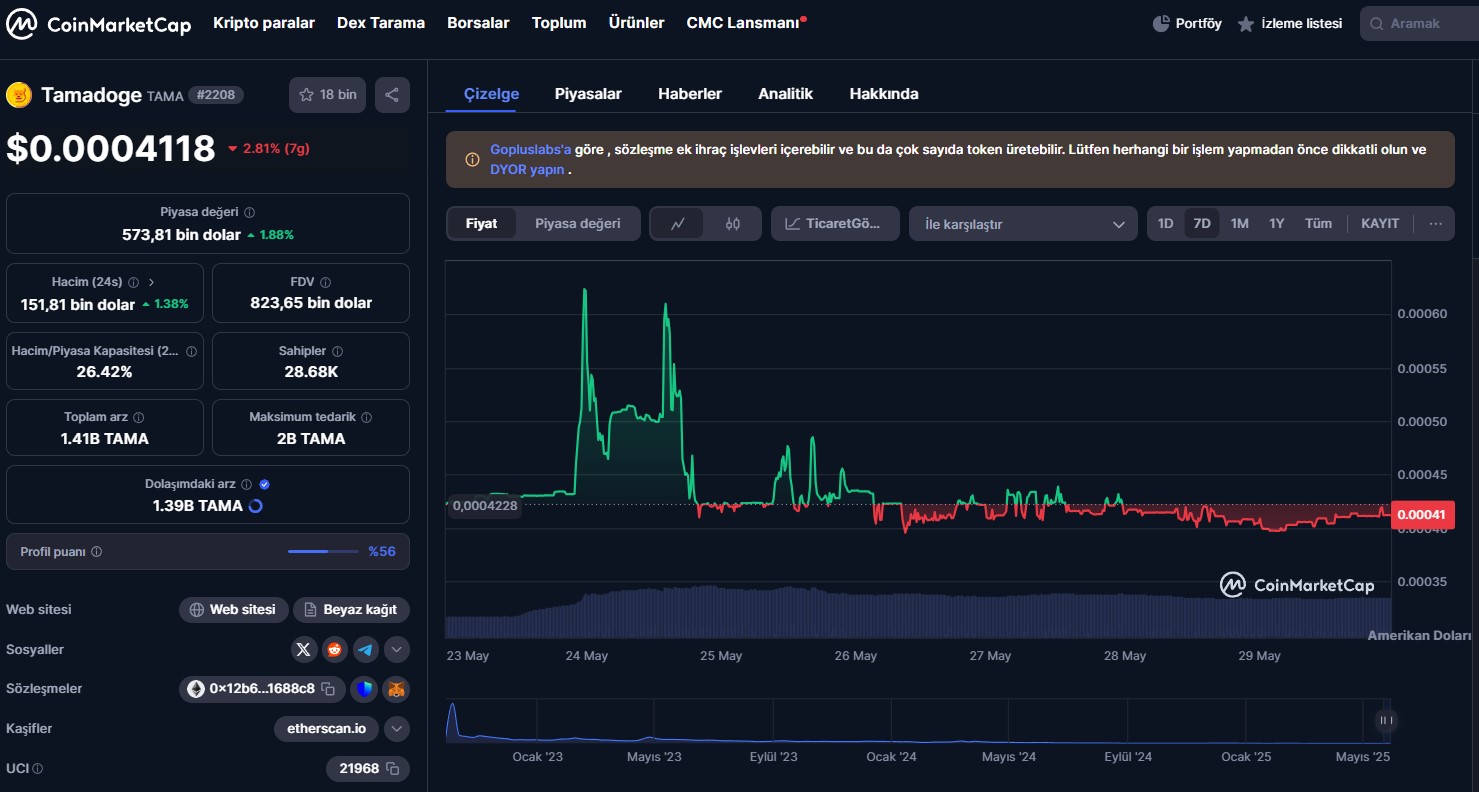1479x792 pixels.
Task: Open the Toplum menu
Action: tap(559, 23)
